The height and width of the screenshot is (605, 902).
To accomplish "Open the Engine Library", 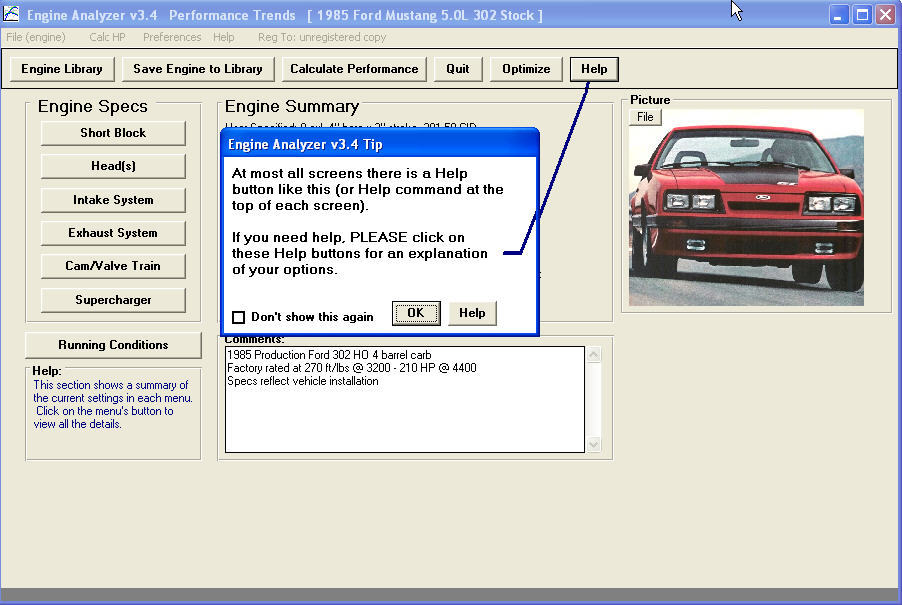I will tap(61, 68).
